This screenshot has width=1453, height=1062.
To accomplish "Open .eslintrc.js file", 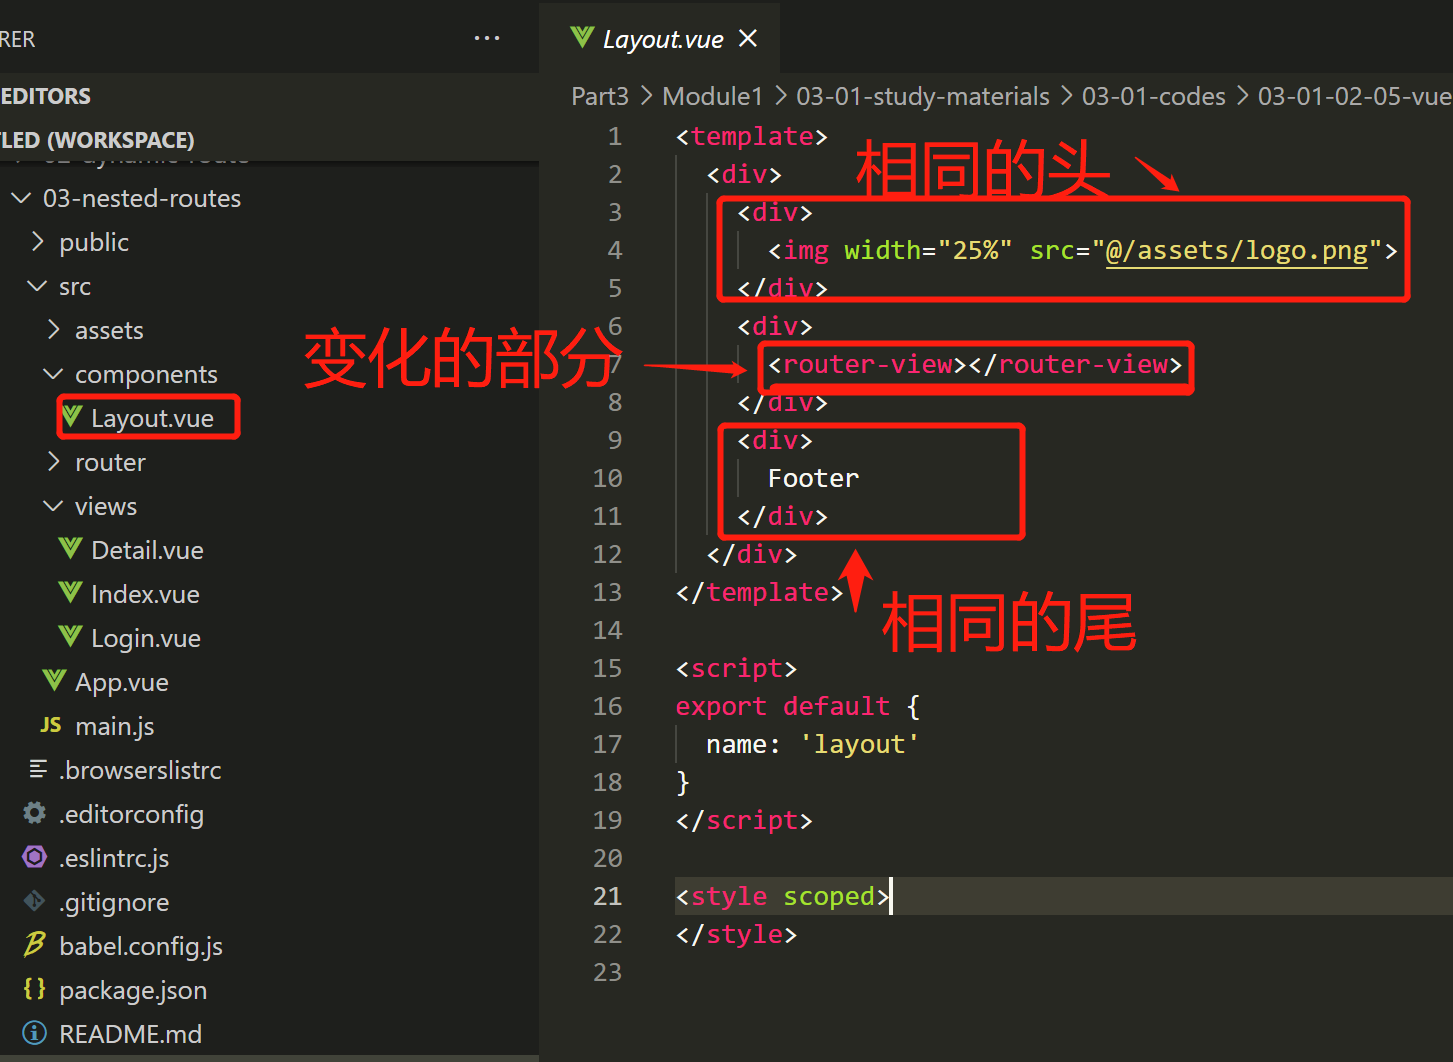I will 114,858.
